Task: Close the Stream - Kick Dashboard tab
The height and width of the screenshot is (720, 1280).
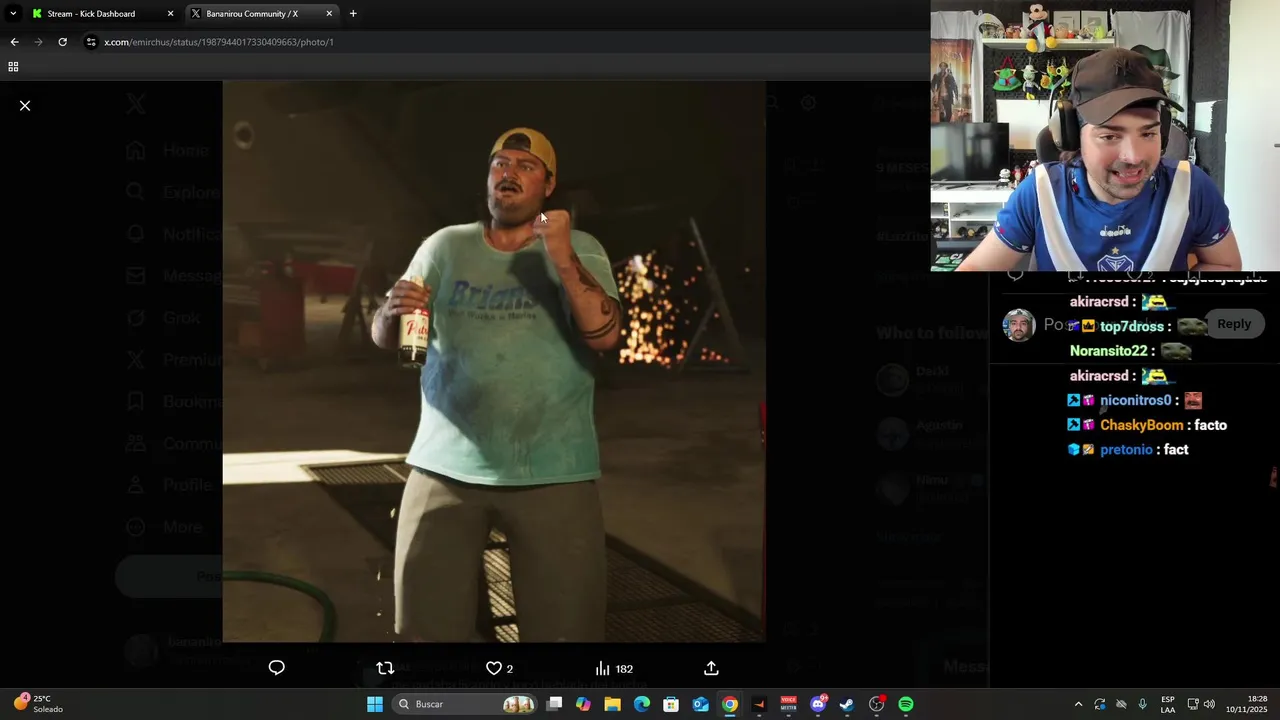Action: tap(170, 14)
